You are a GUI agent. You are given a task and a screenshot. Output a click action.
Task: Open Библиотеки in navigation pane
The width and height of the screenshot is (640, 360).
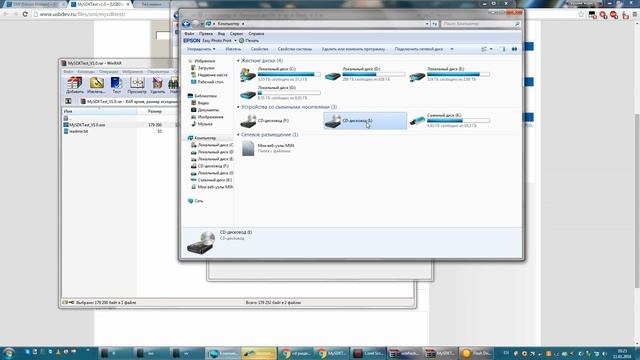click(x=202, y=96)
